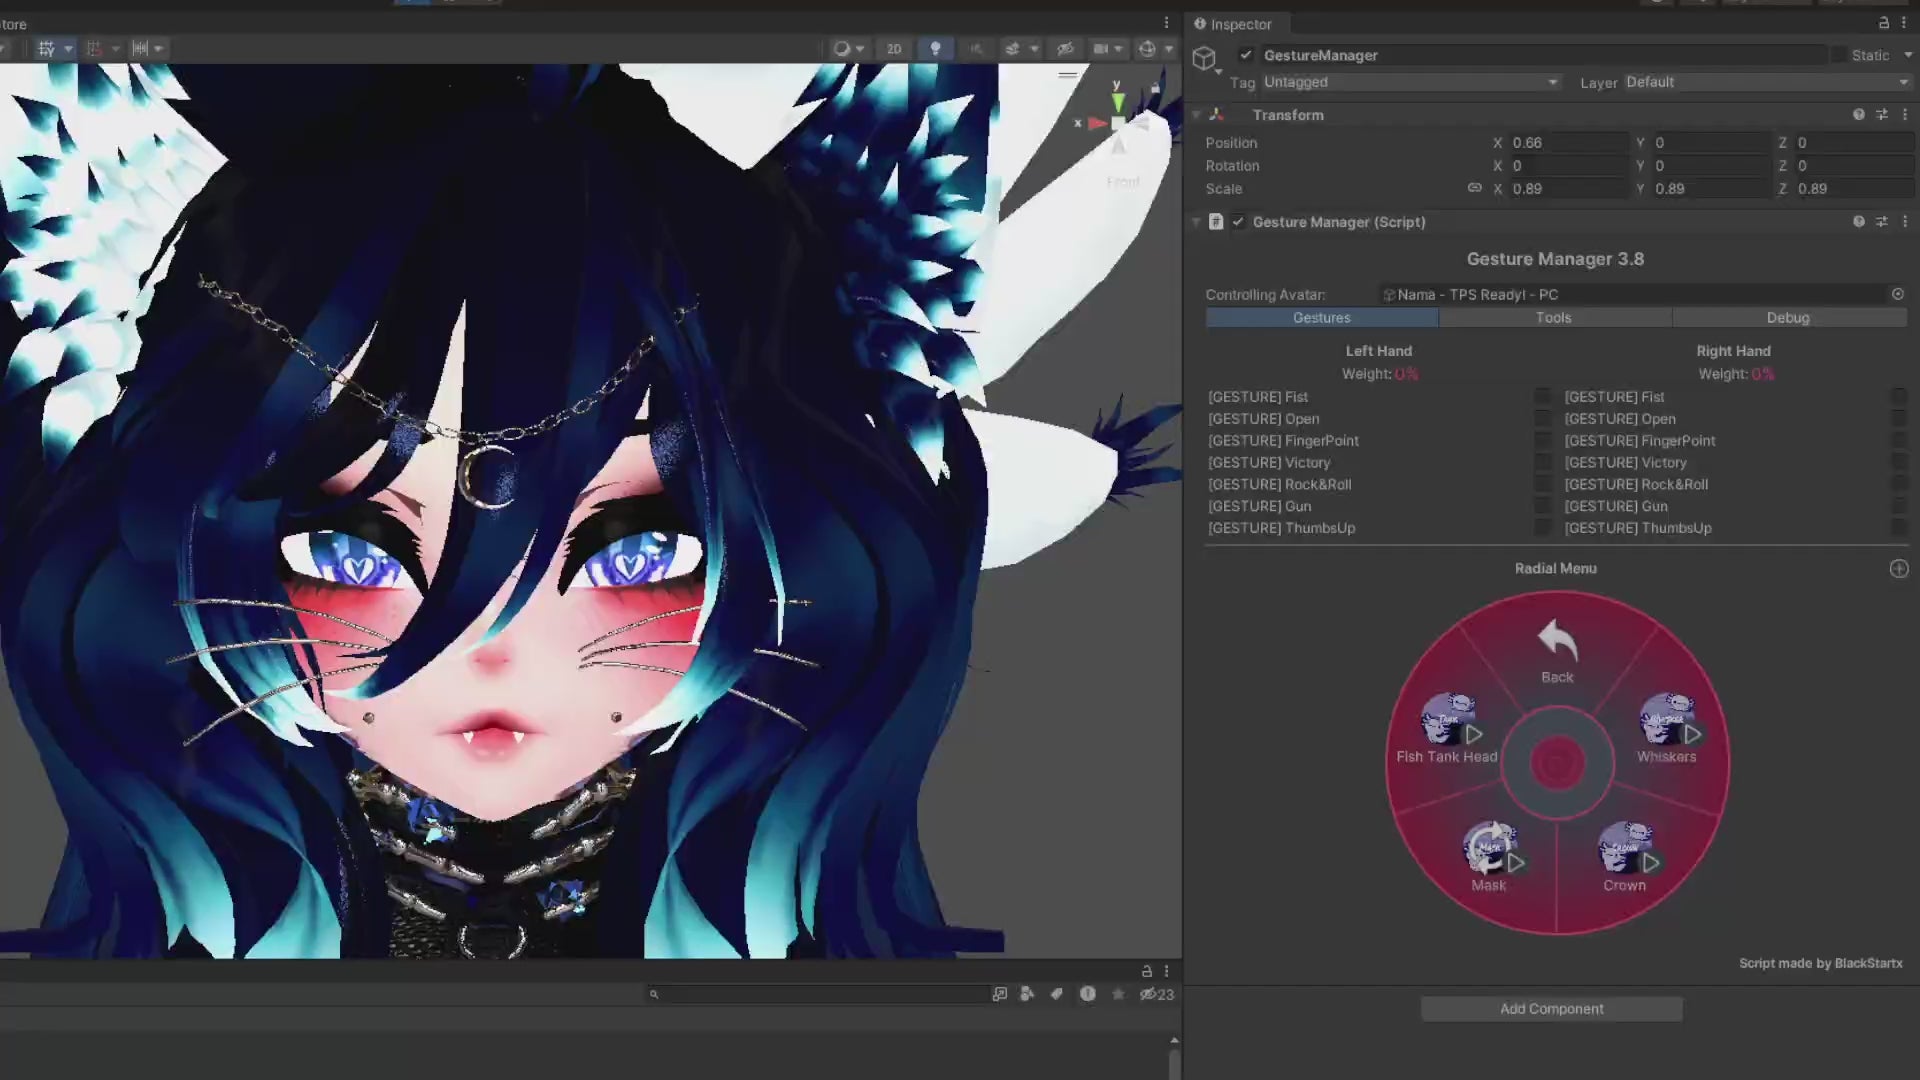Viewport: 1920px width, 1080px height.
Task: Collapse the Gesture Manager (Script) component
Action: coord(1196,222)
